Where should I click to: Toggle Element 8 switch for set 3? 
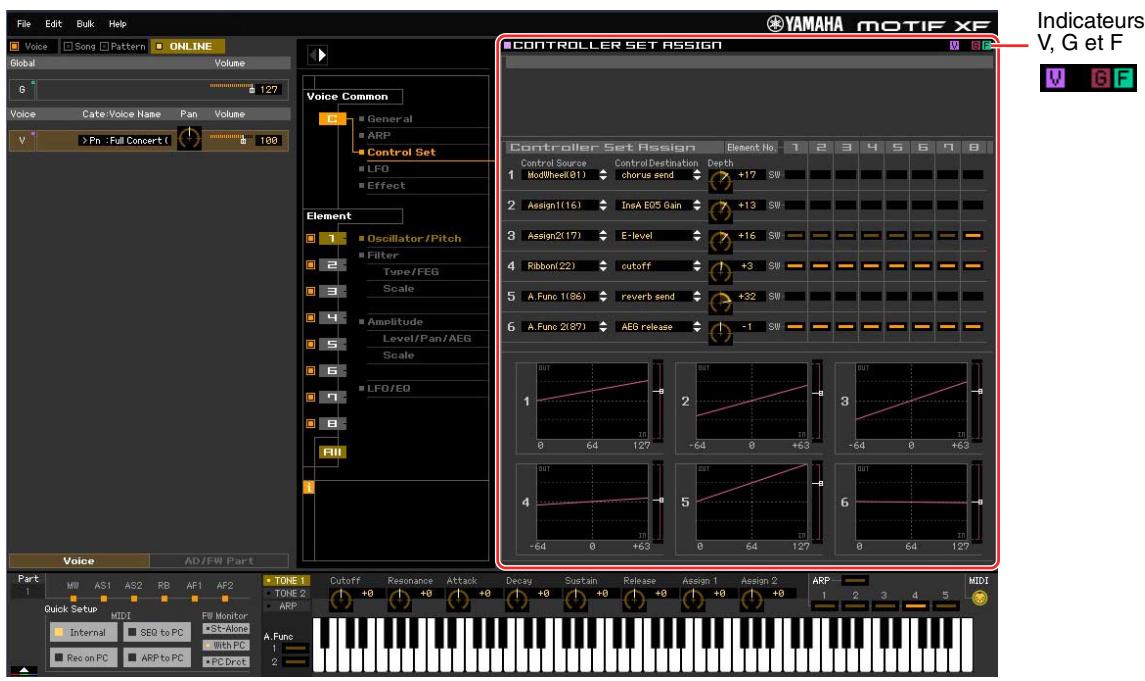[973, 236]
